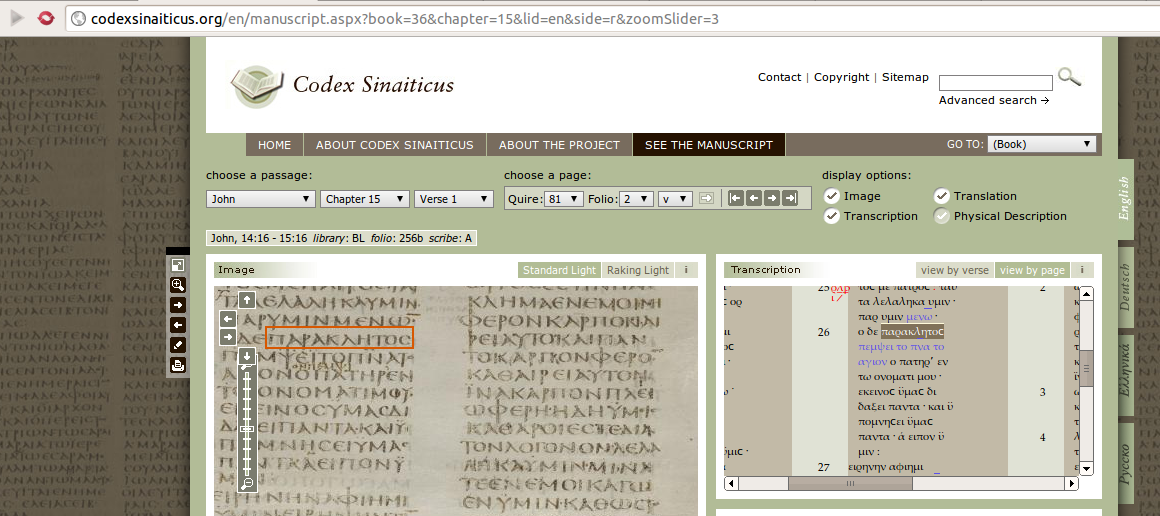Click the search magnifying glass icon

coord(1069,77)
